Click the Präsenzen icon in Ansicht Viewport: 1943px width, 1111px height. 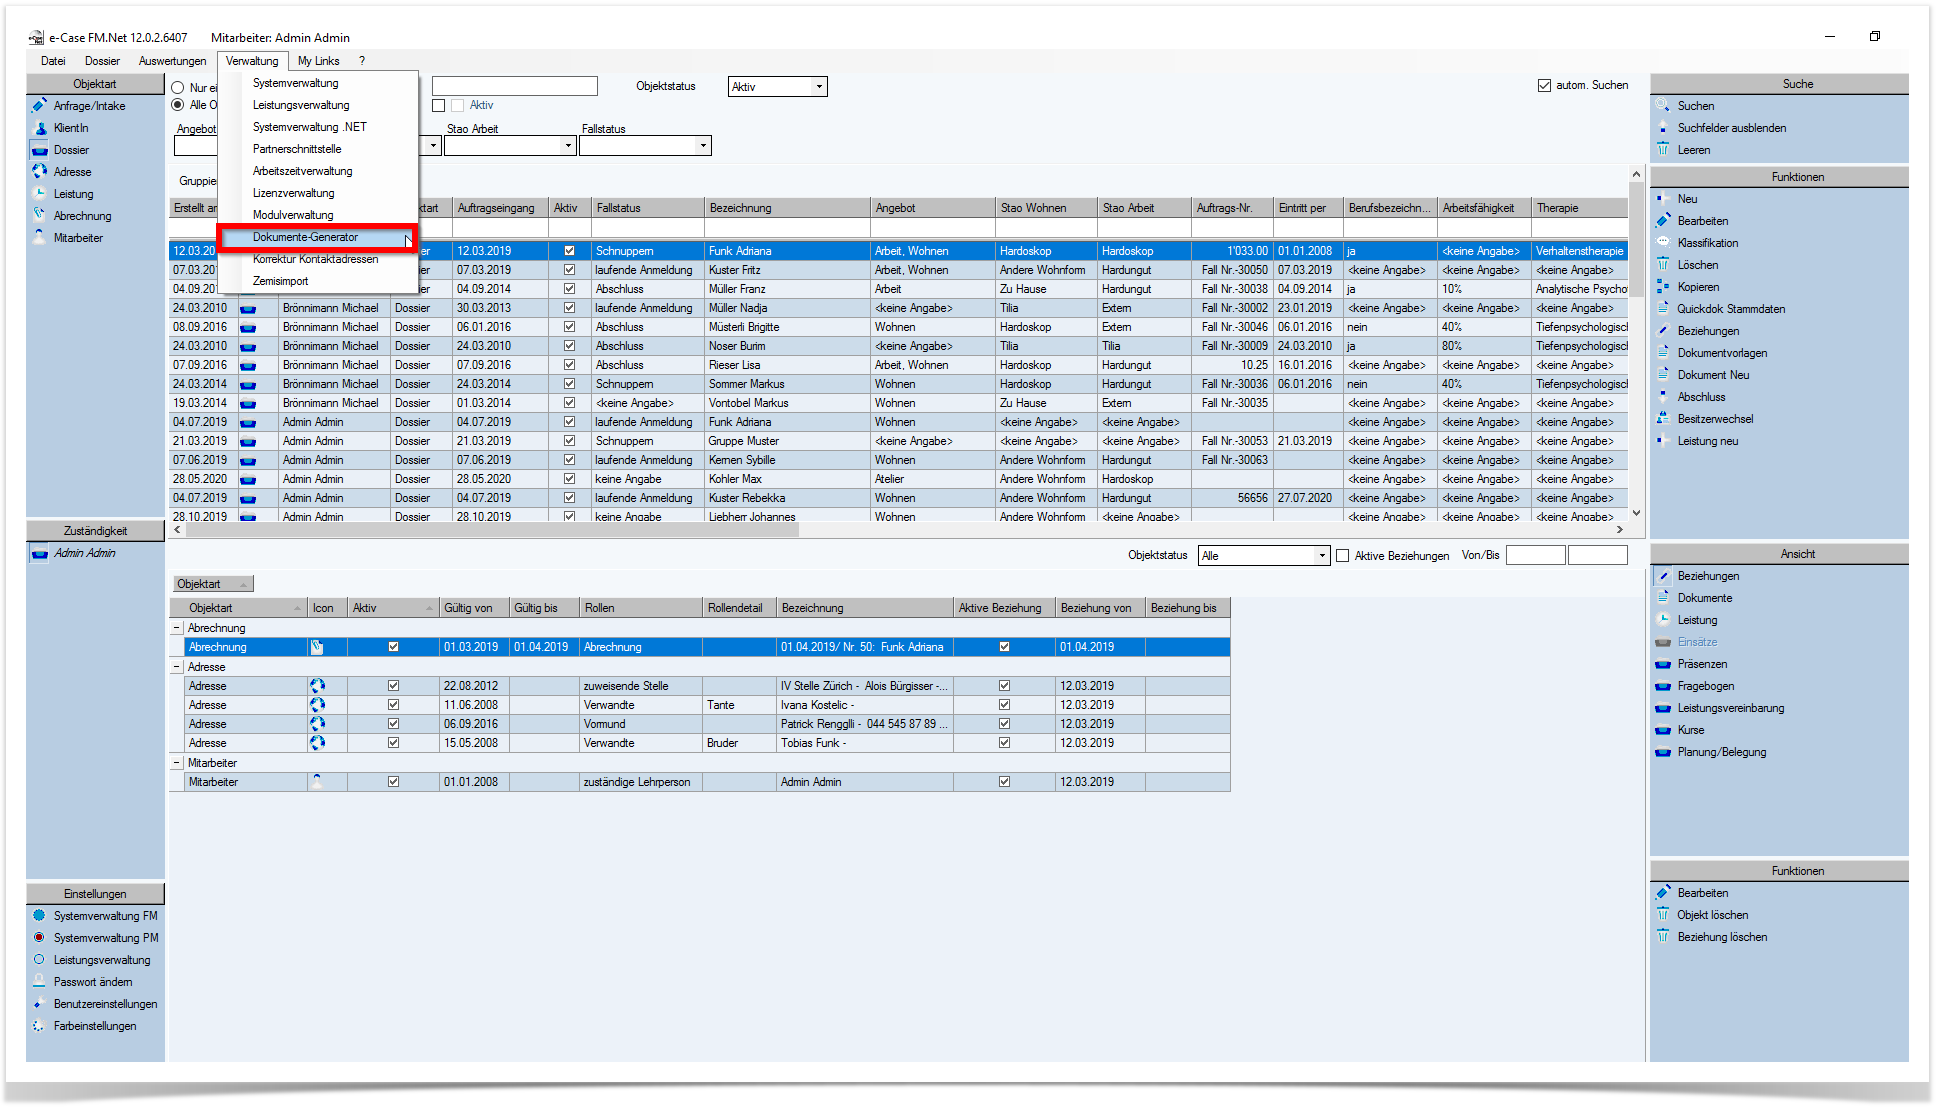[1663, 664]
